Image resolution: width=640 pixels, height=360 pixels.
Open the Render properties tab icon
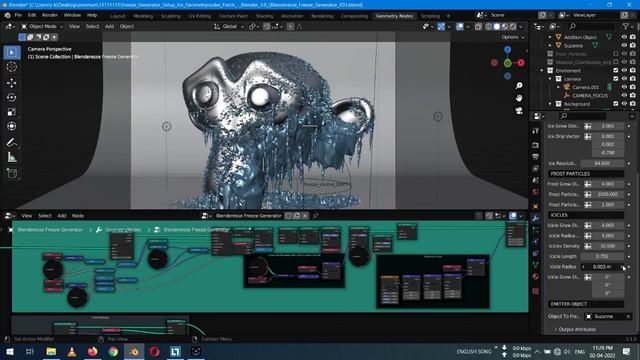[536, 145]
